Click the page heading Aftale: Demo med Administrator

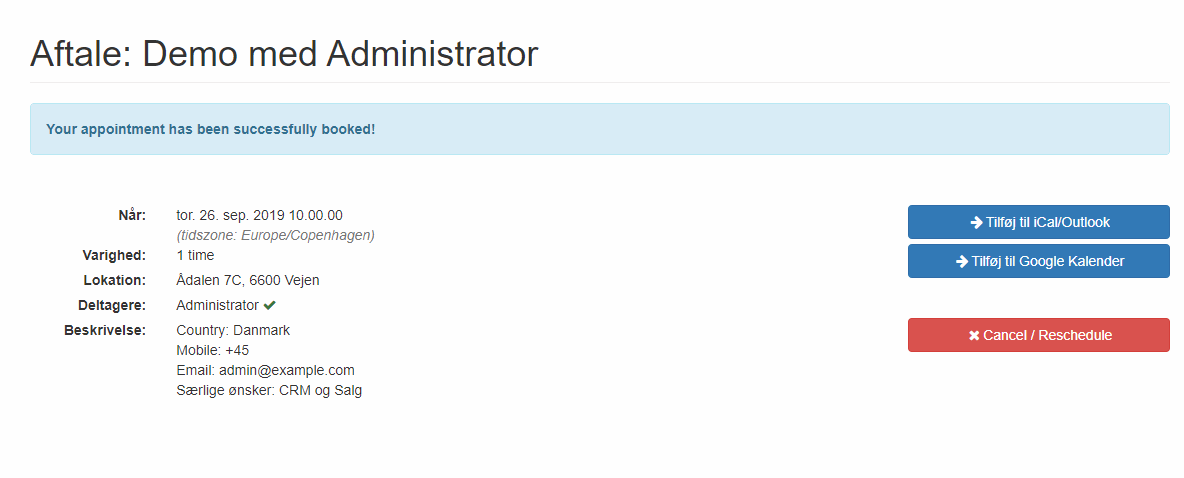284,54
